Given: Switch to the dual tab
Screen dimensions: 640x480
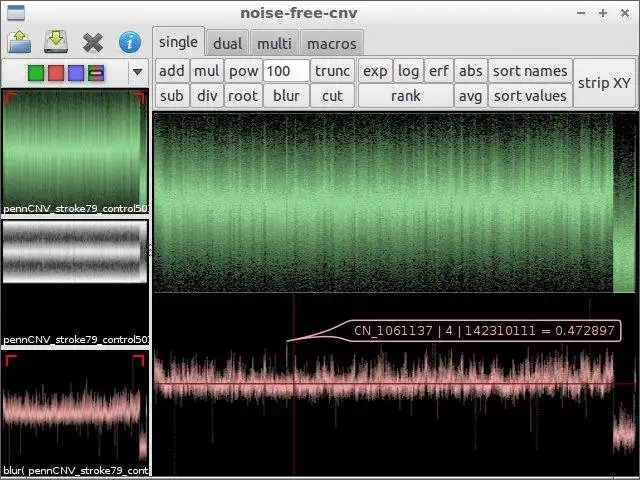Looking at the screenshot, I should [x=227, y=43].
